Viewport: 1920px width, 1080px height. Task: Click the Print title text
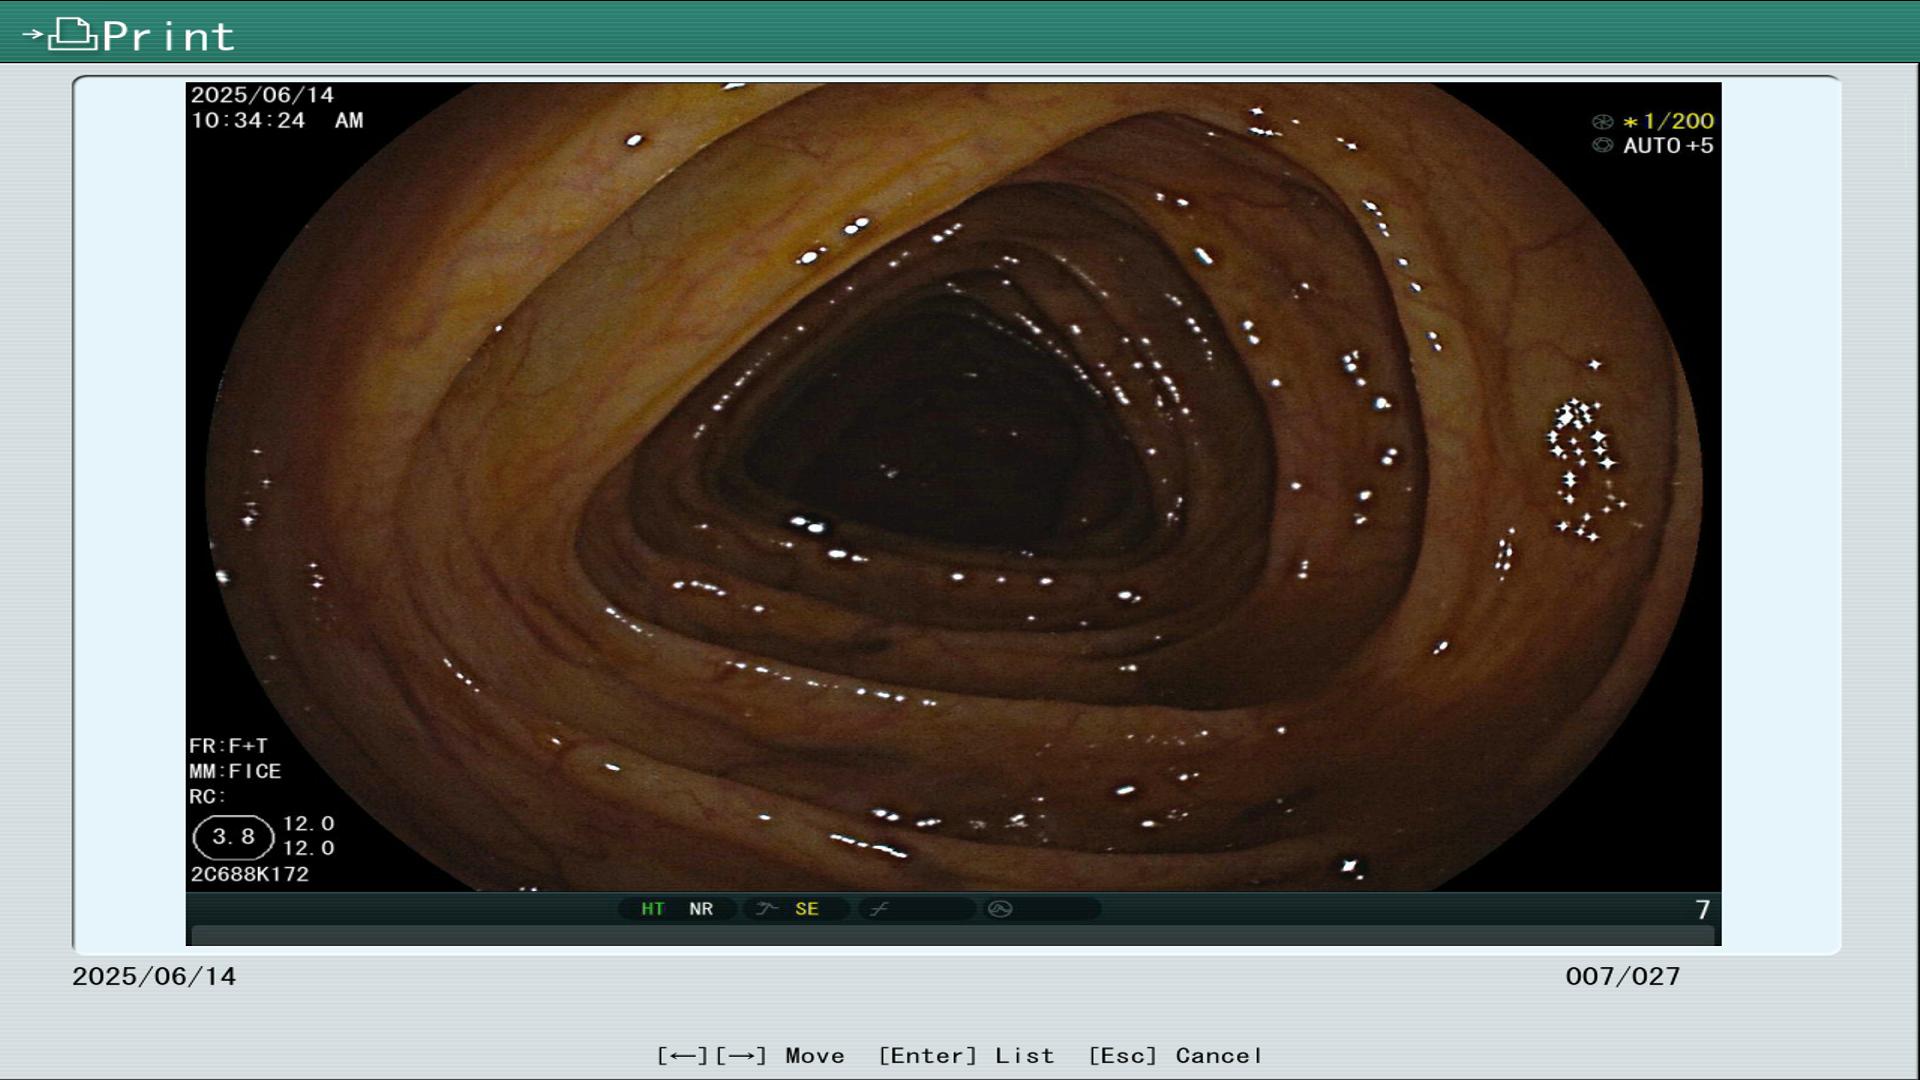pyautogui.click(x=168, y=37)
